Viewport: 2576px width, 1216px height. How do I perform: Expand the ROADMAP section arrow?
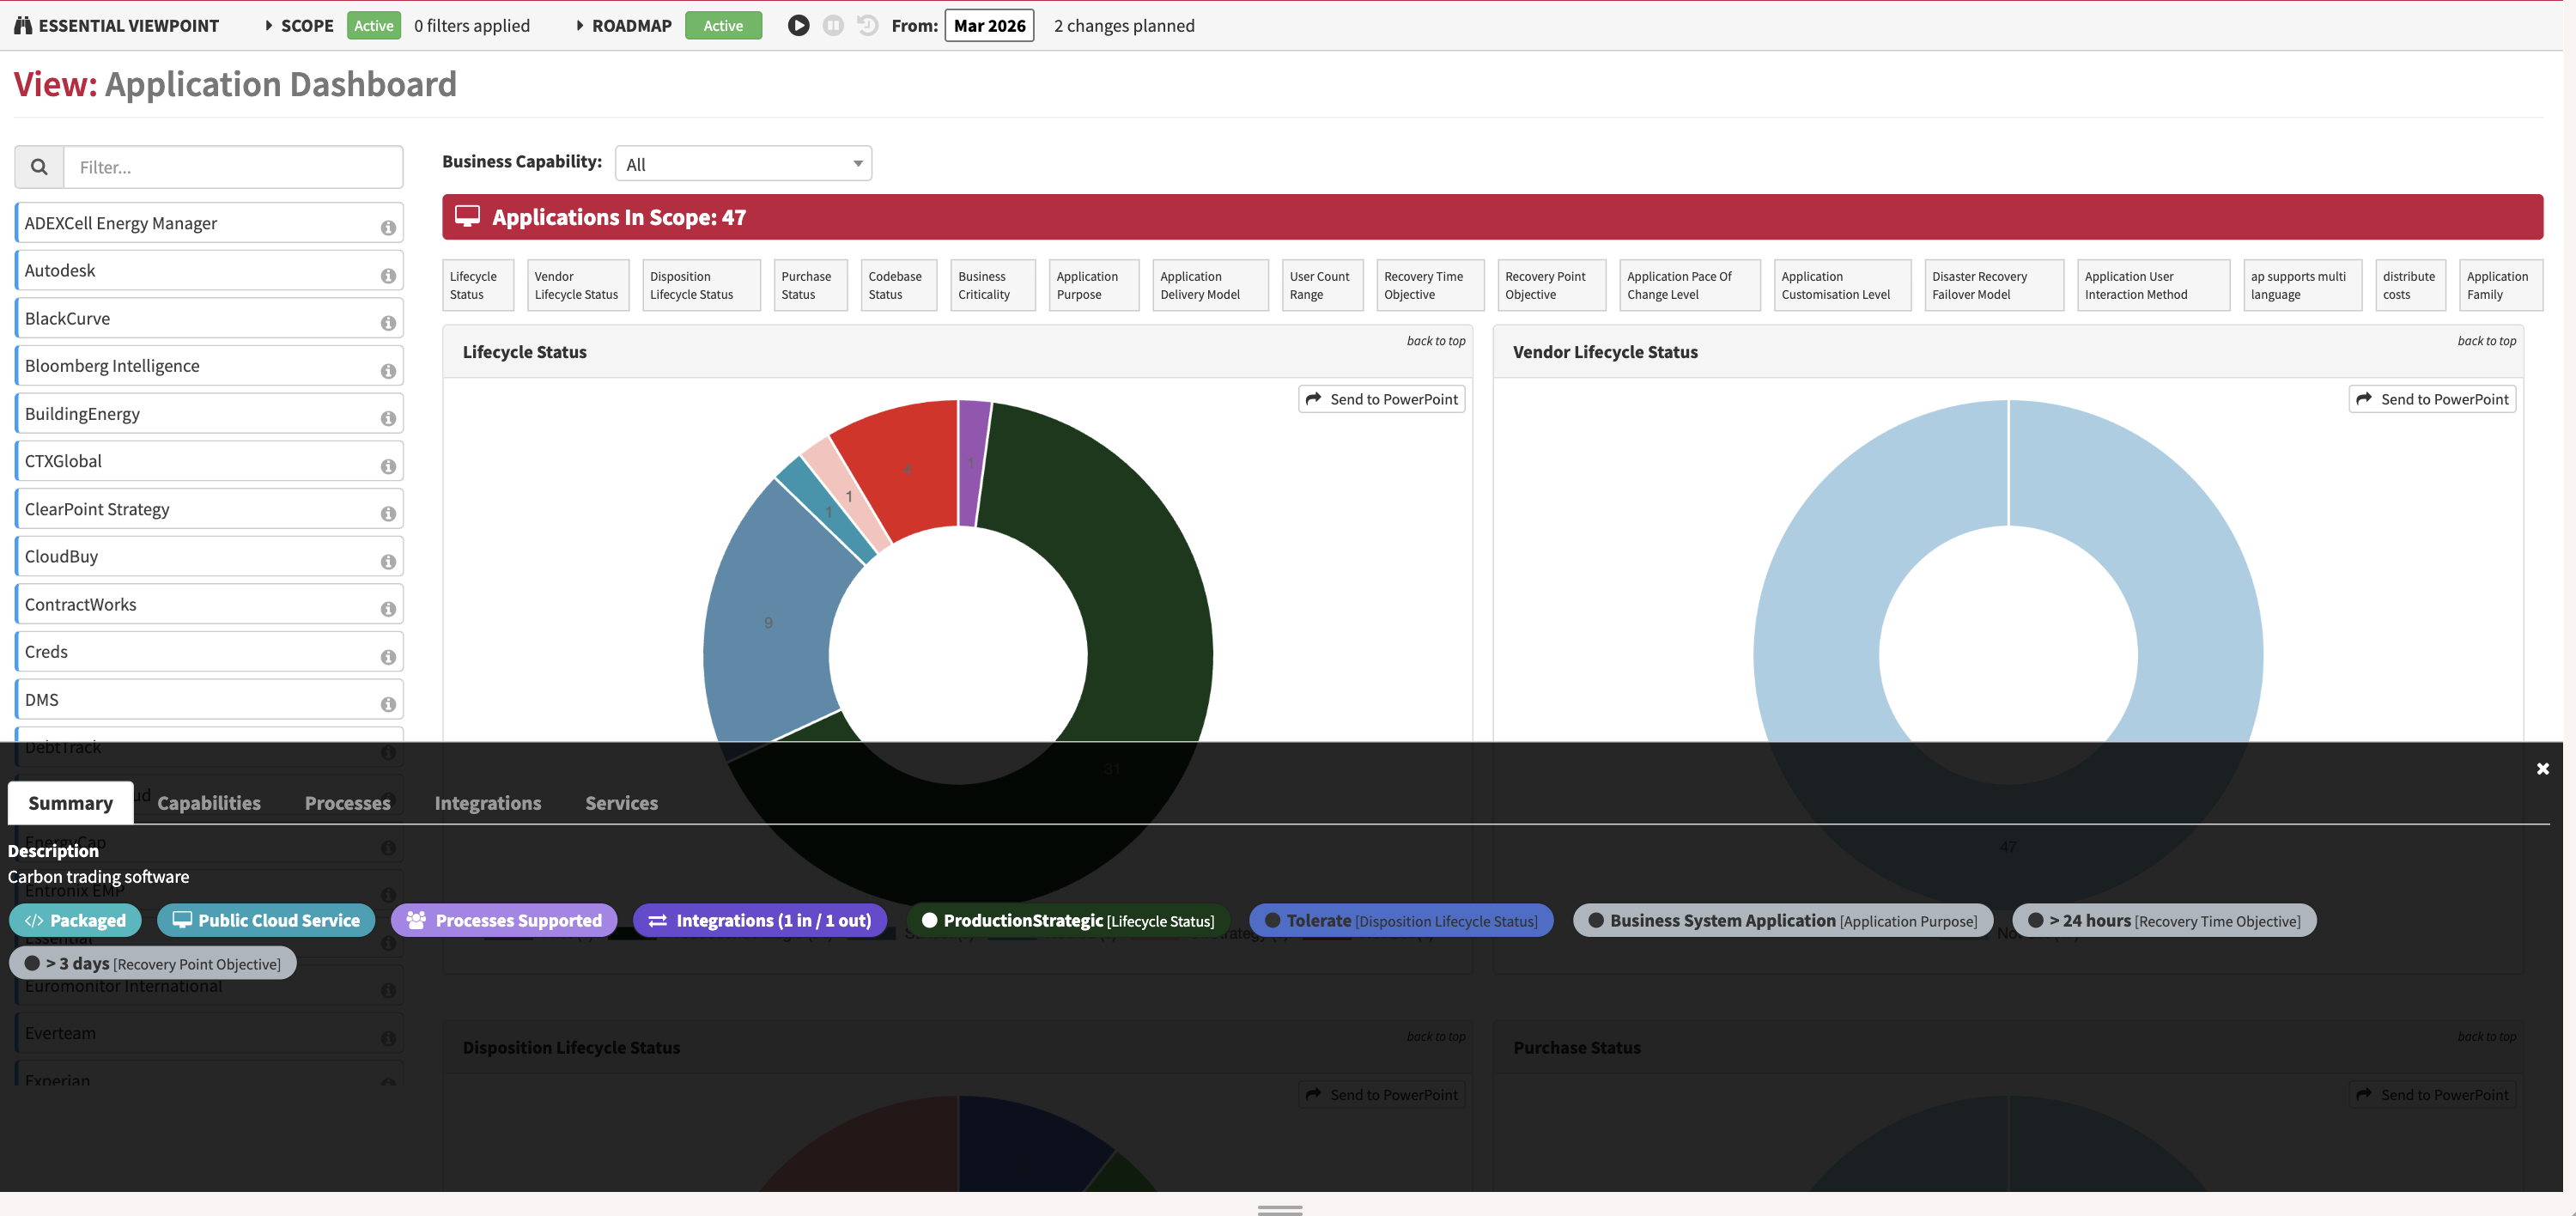pos(579,26)
